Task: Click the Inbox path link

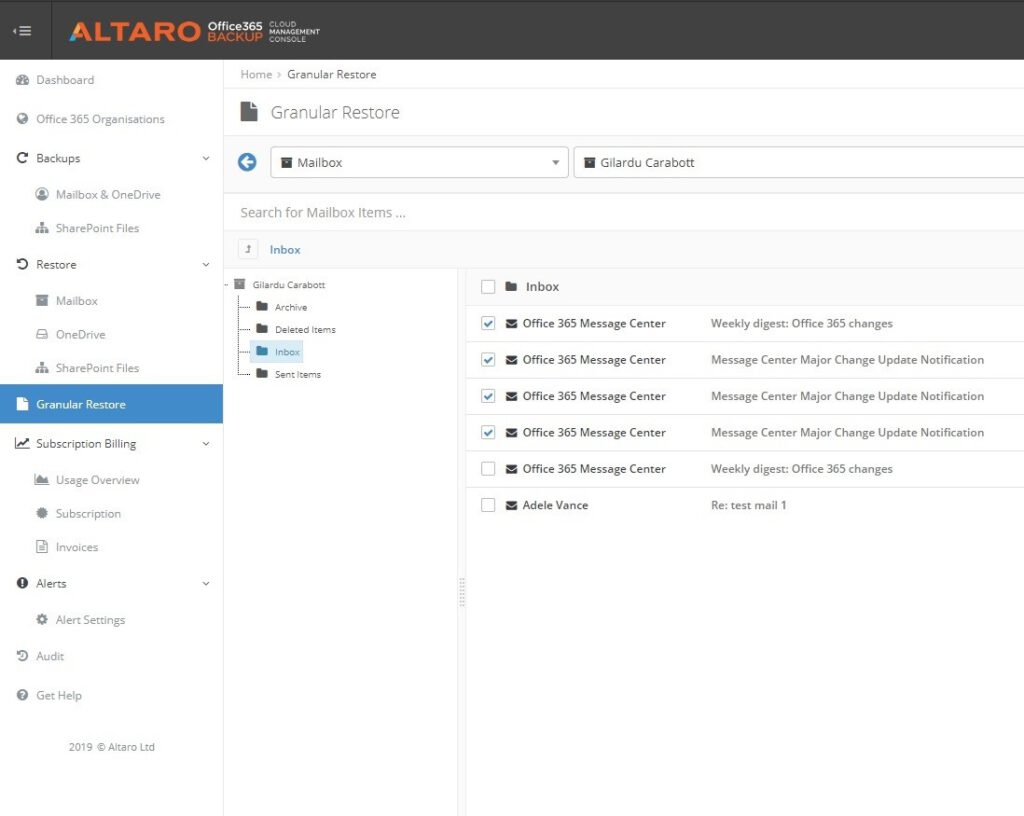Action: coord(285,249)
